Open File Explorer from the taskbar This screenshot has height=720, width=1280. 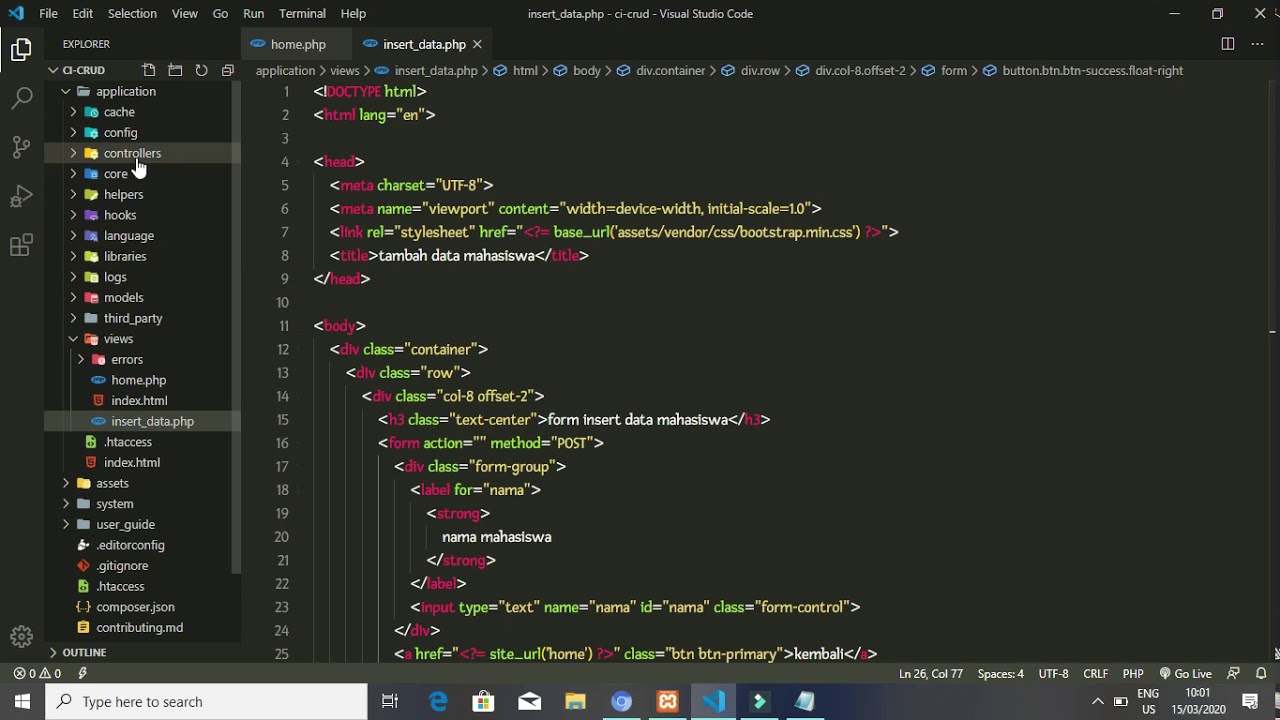[575, 701]
